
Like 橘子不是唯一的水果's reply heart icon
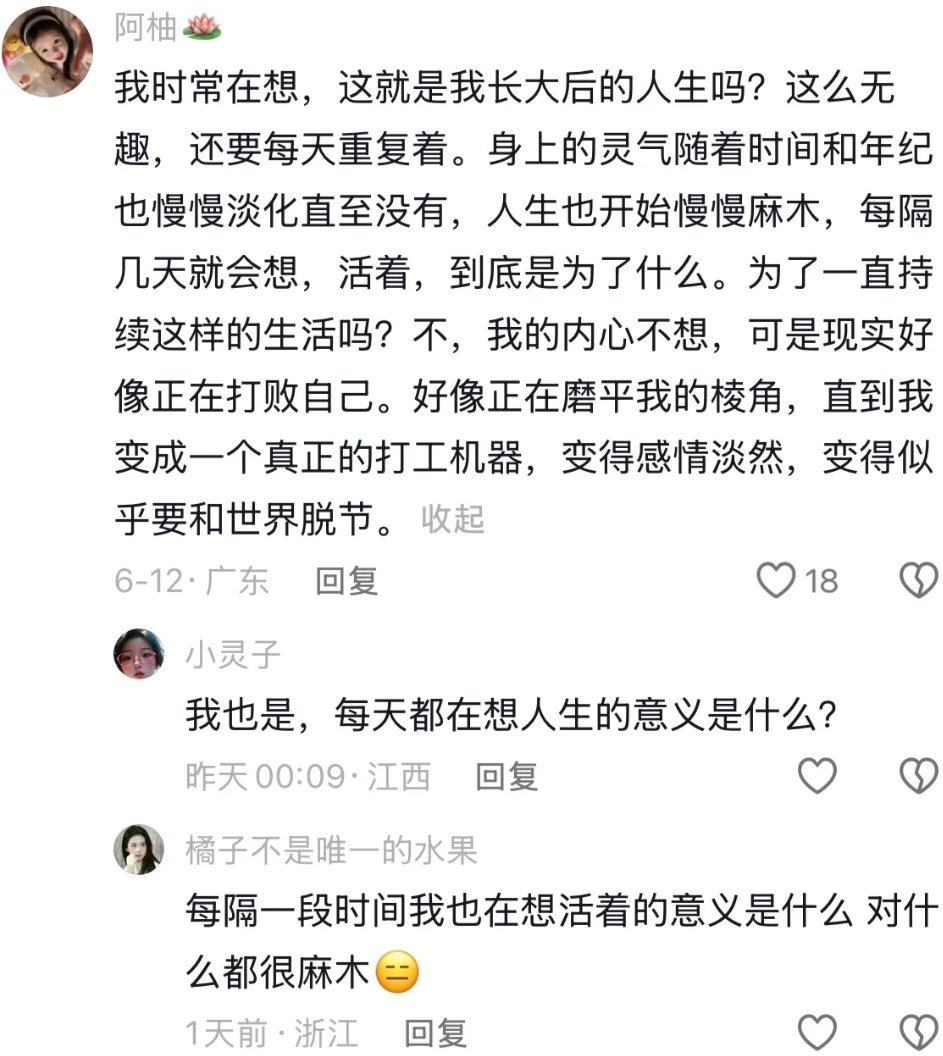pyautogui.click(x=817, y=1032)
